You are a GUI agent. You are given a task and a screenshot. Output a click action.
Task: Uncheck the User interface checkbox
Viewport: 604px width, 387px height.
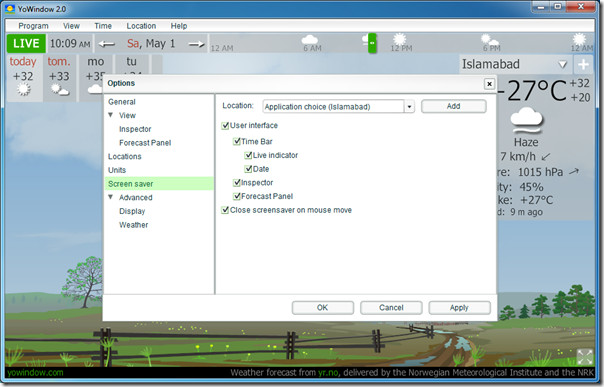pos(225,126)
